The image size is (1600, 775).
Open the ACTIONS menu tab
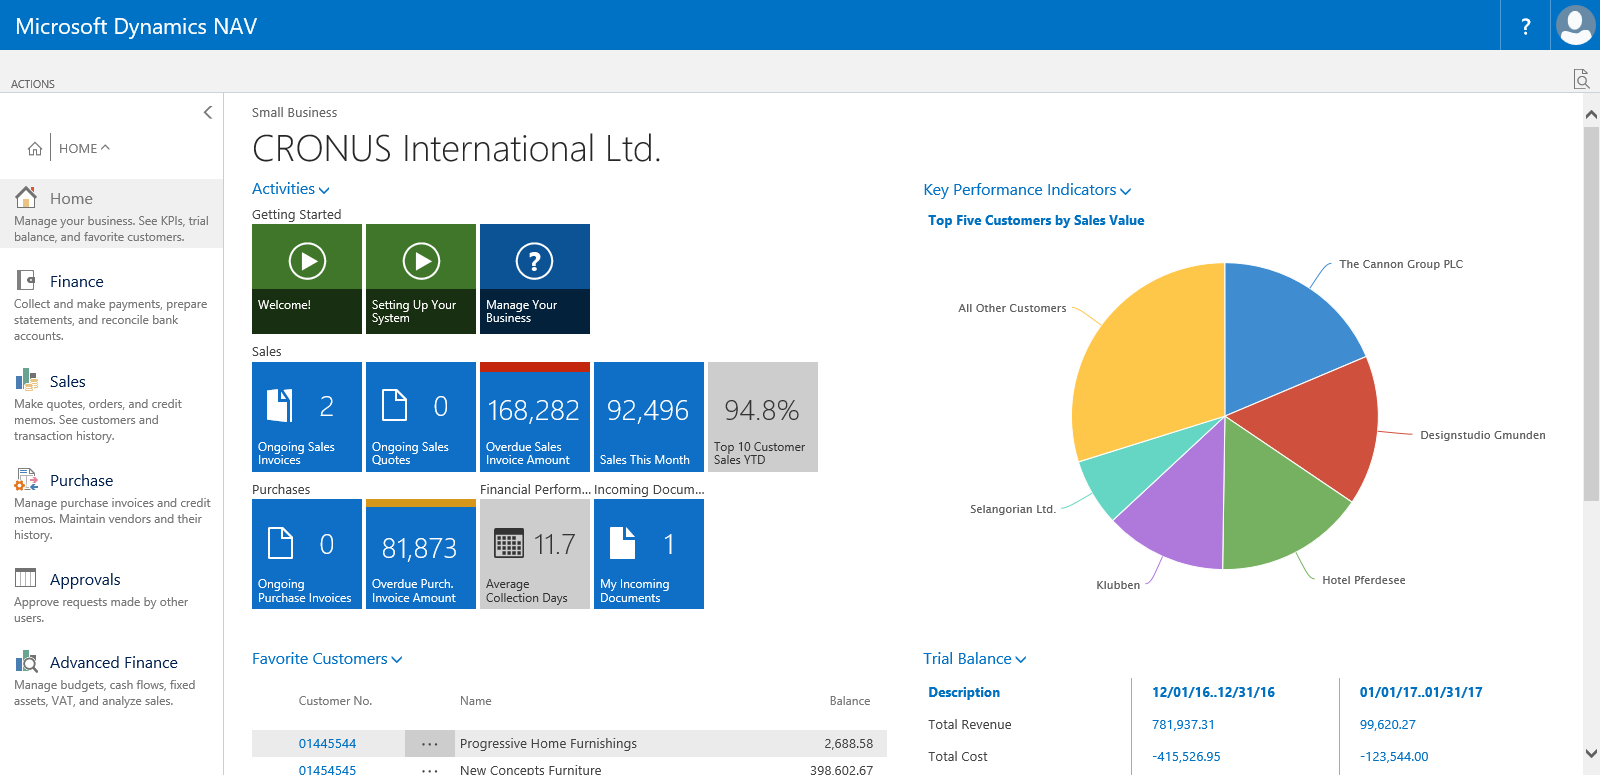(x=33, y=84)
